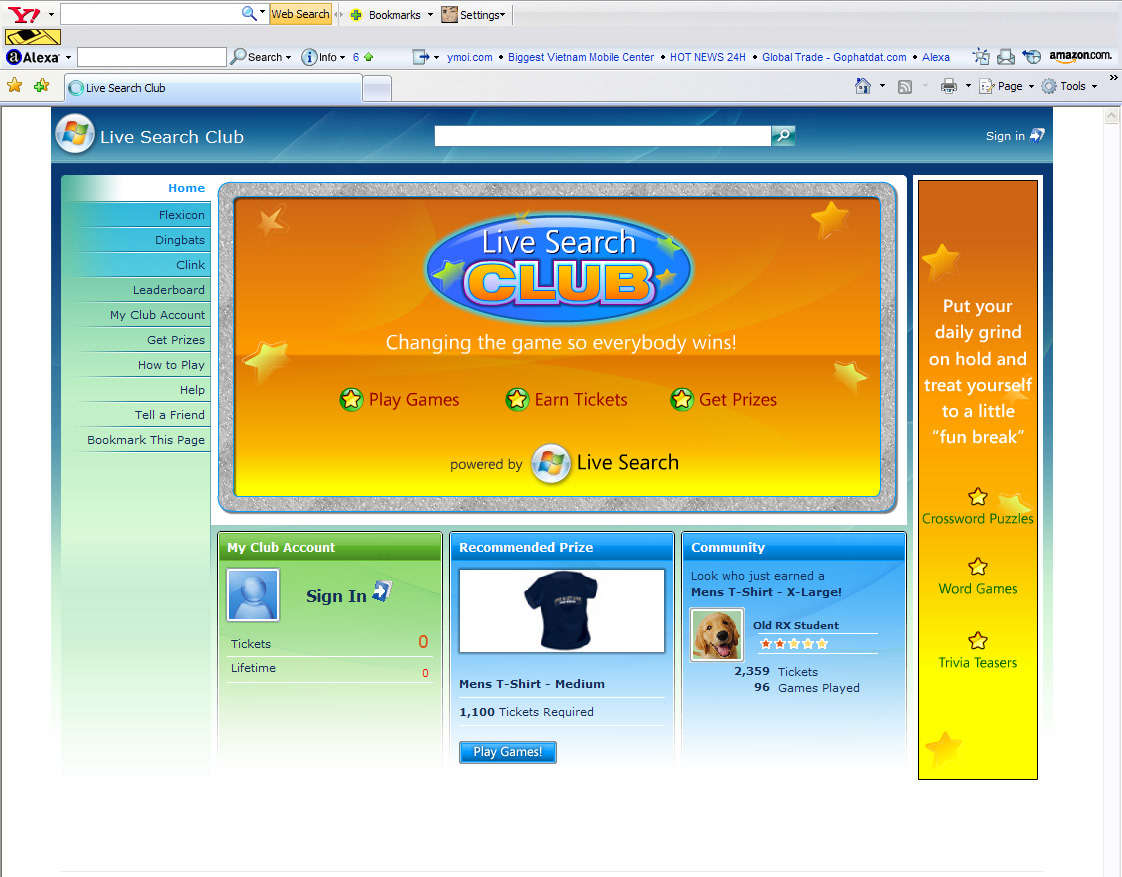1122x877 pixels.
Task: Click the site search magnifier button
Action: [x=784, y=135]
